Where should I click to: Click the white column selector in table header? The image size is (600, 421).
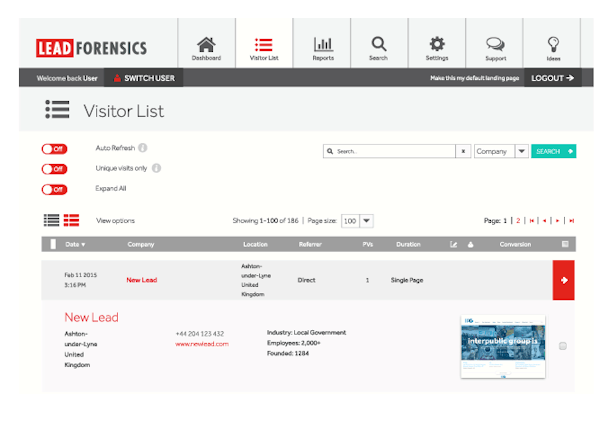point(53,244)
